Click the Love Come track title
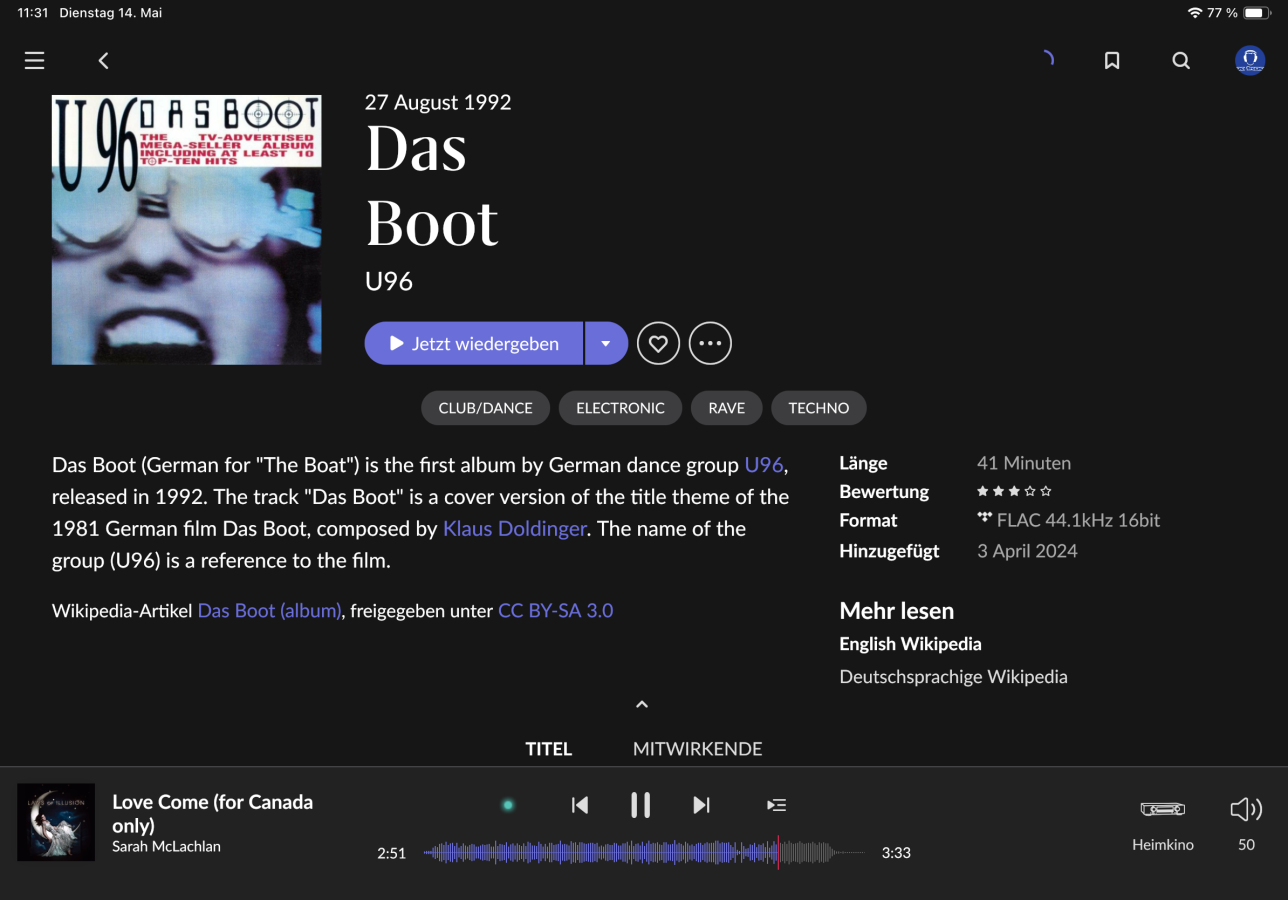 [x=212, y=814]
